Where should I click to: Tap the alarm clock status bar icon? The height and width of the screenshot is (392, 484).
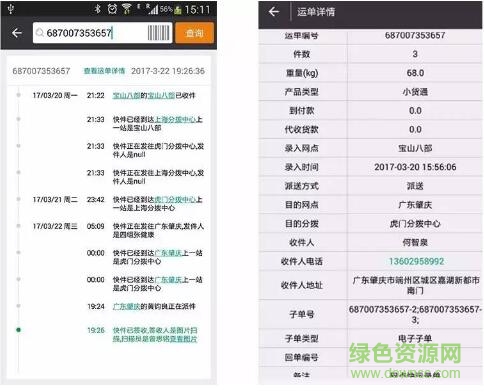tap(112, 9)
